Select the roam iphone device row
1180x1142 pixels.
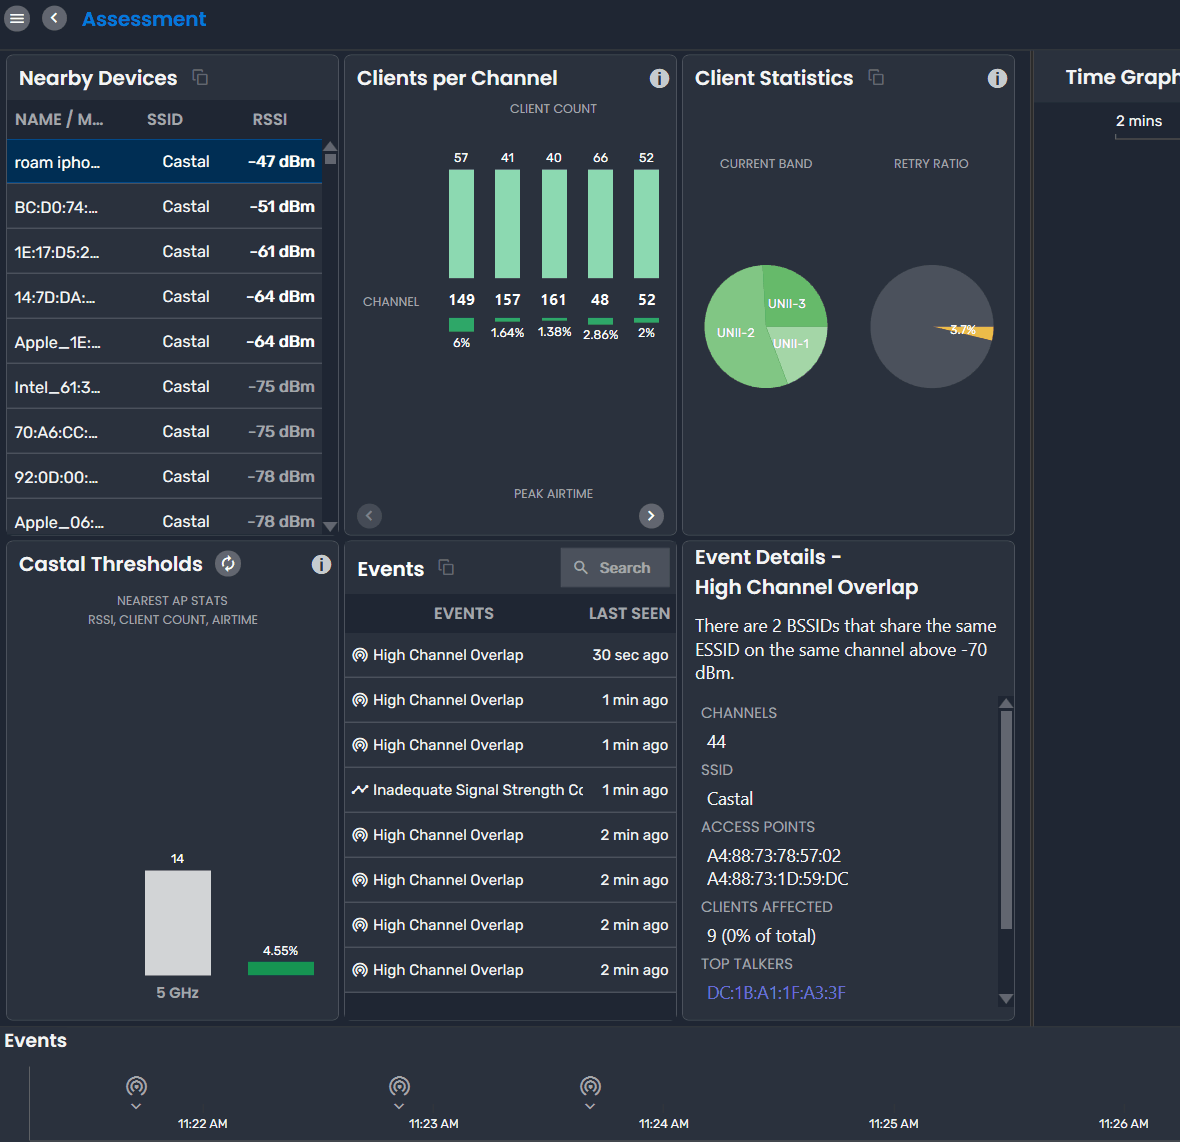click(160, 161)
